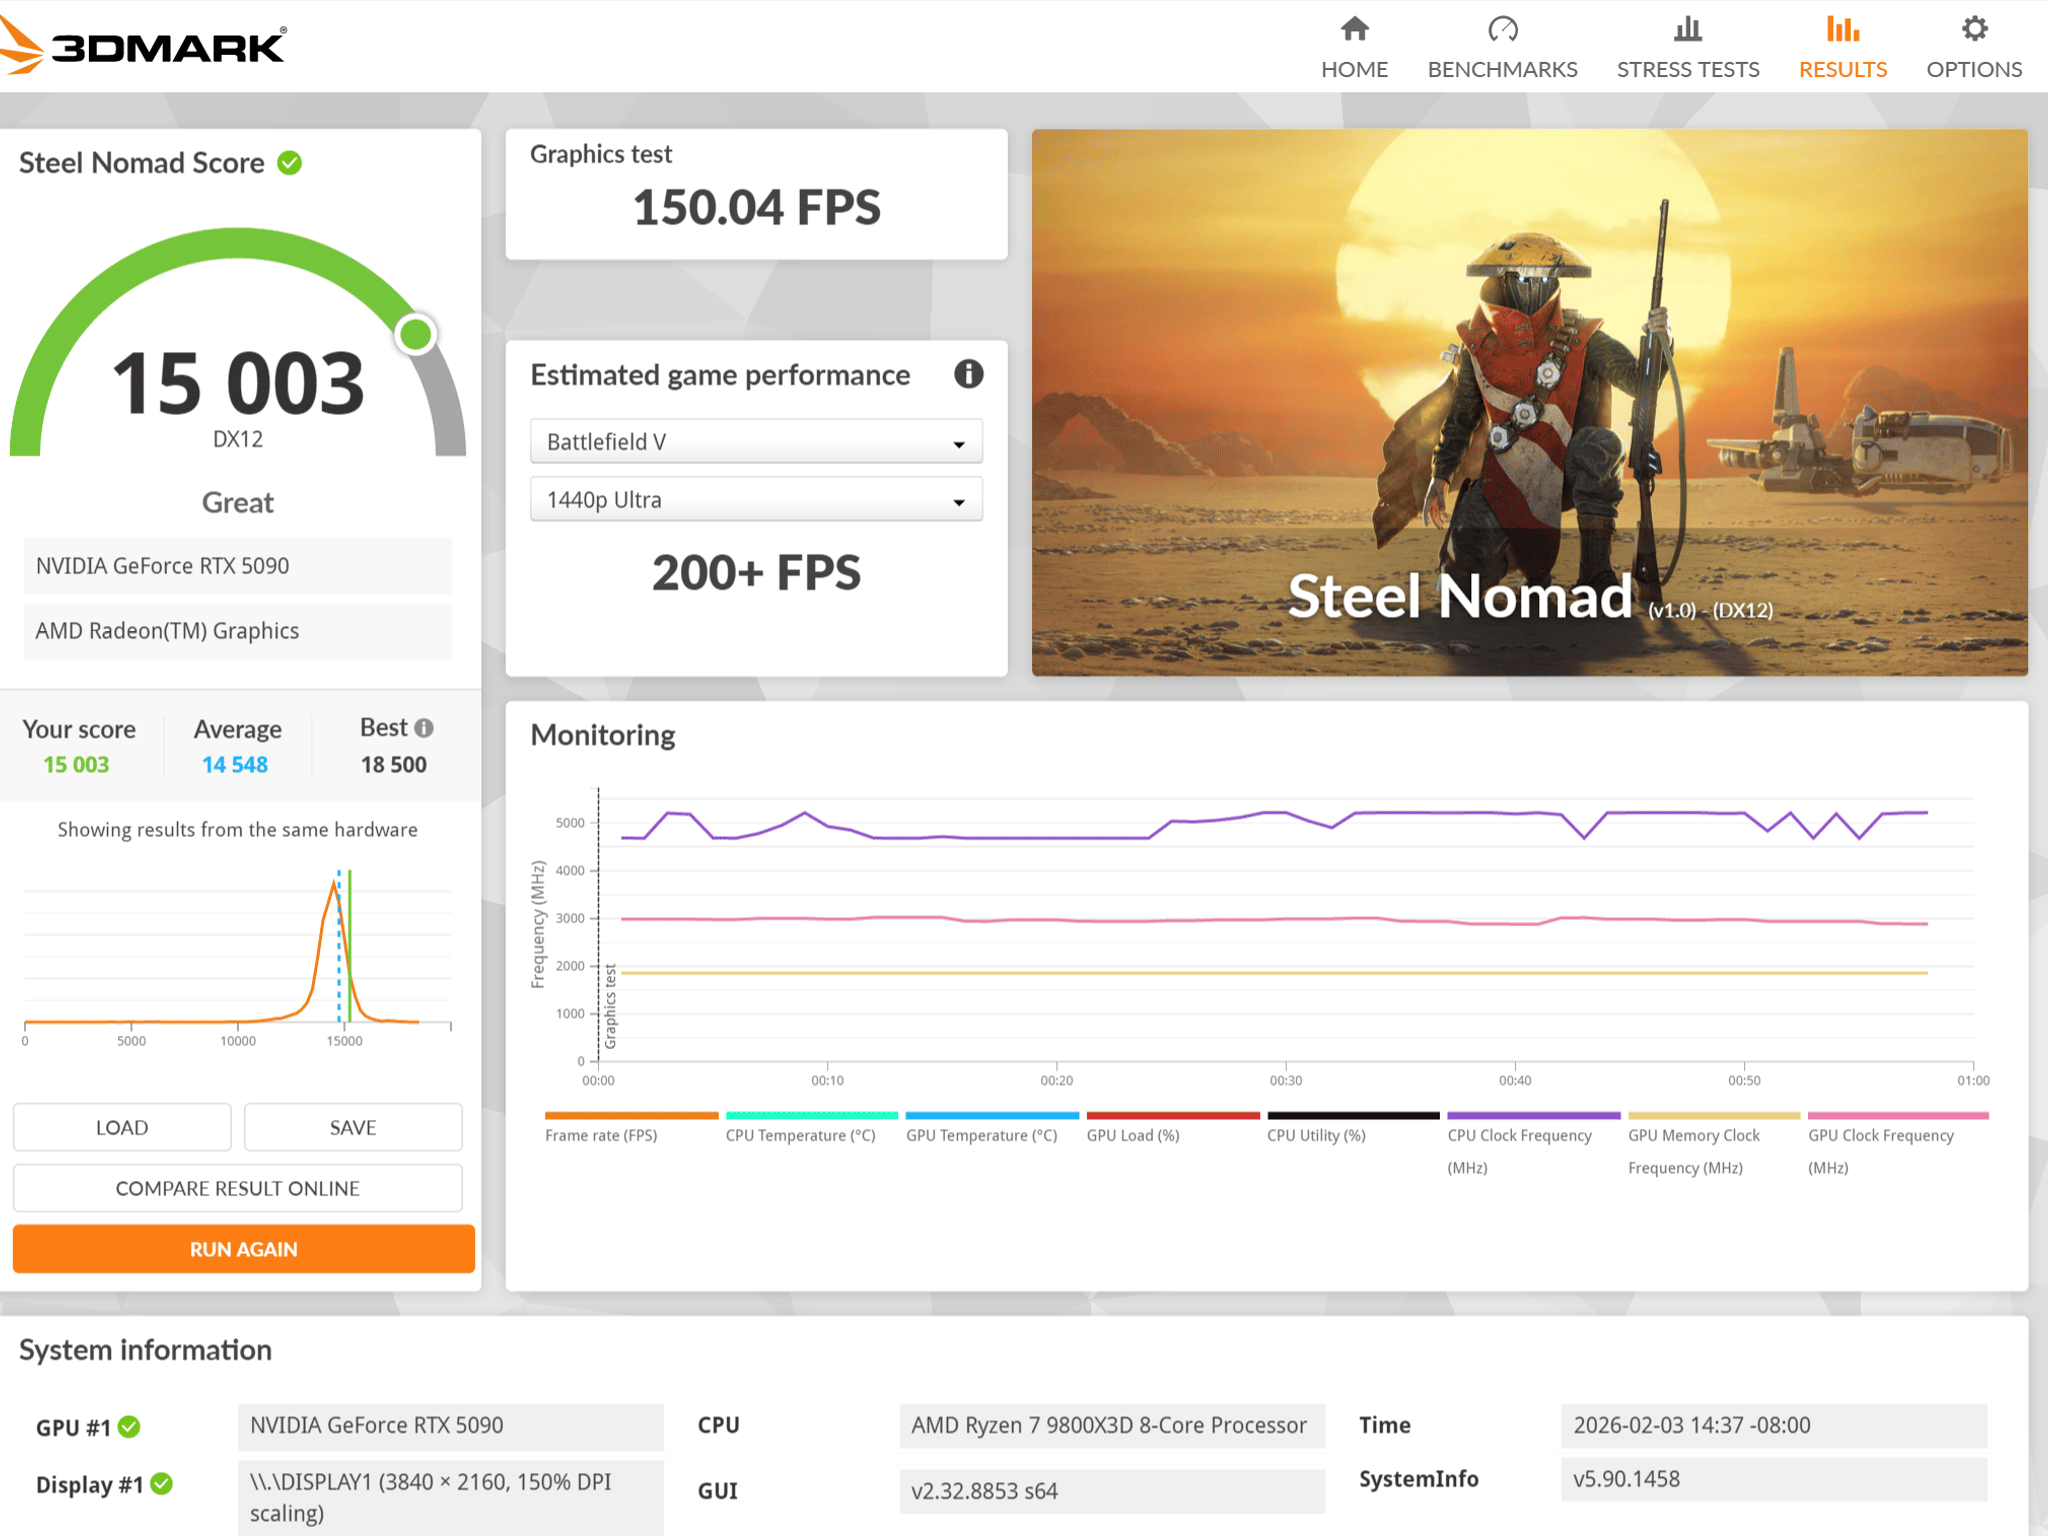This screenshot has height=1536, width=2048.
Task: Click the green check next to Display #1
Action: click(162, 1484)
